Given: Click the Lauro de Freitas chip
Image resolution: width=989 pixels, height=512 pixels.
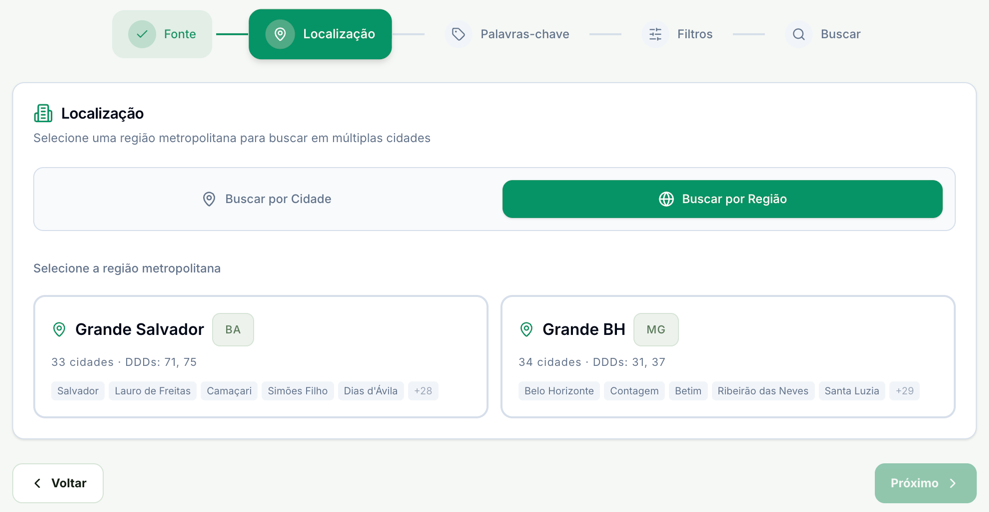Looking at the screenshot, I should pos(153,391).
